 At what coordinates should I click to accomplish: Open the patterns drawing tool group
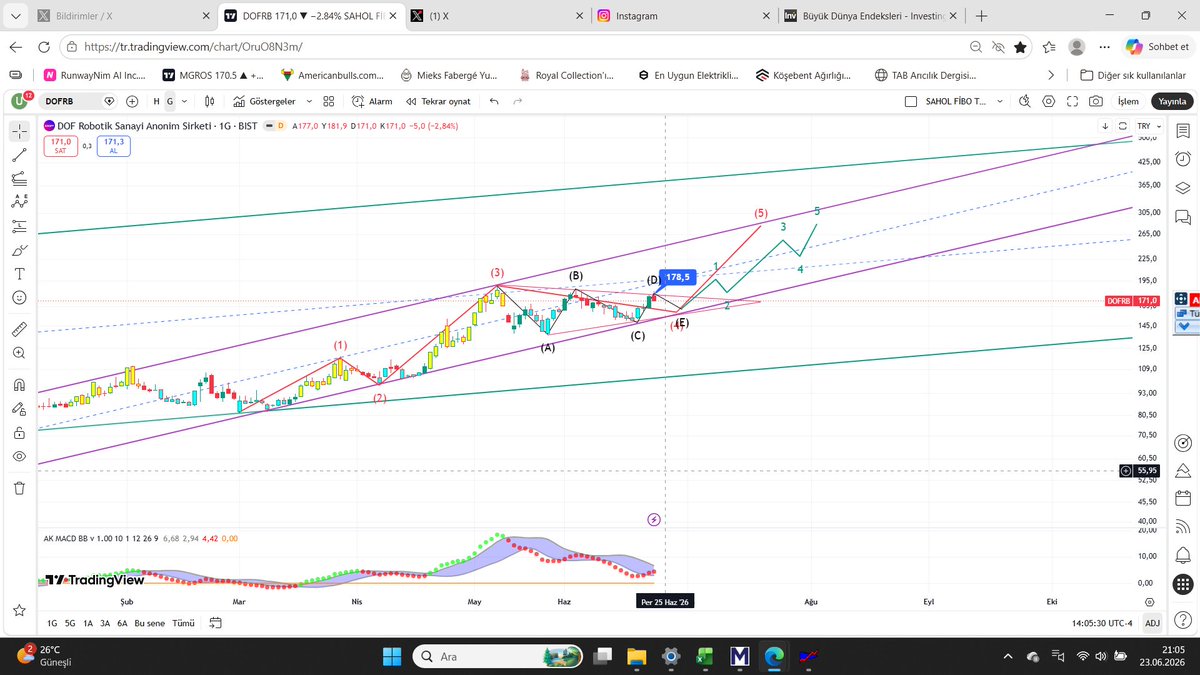[x=19, y=202]
